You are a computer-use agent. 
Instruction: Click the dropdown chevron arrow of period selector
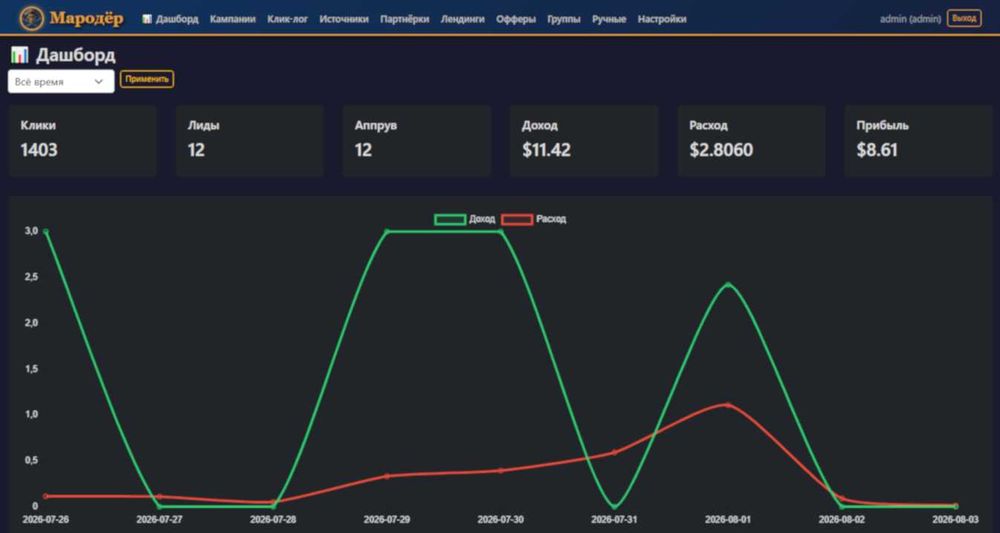pos(99,82)
